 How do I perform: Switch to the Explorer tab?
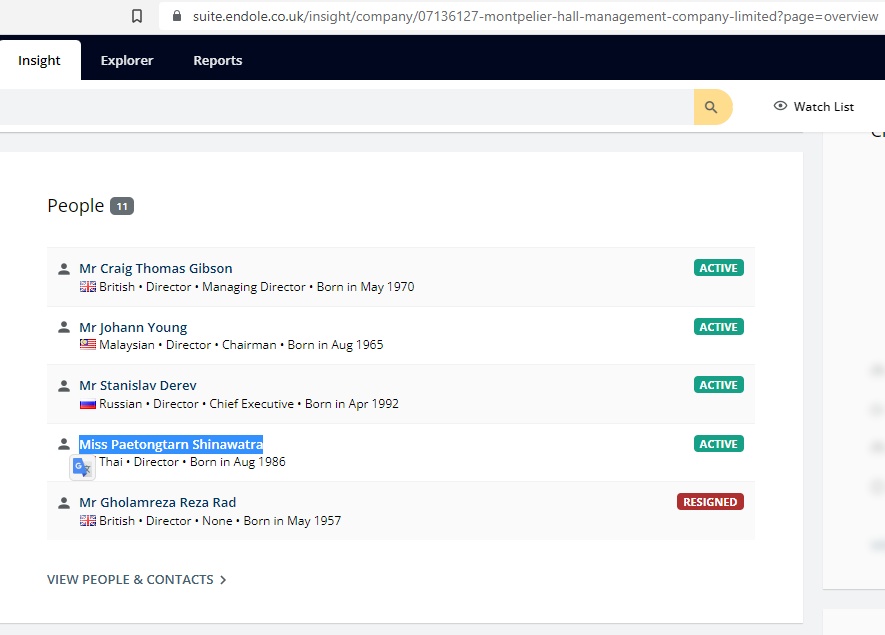pyautogui.click(x=127, y=60)
